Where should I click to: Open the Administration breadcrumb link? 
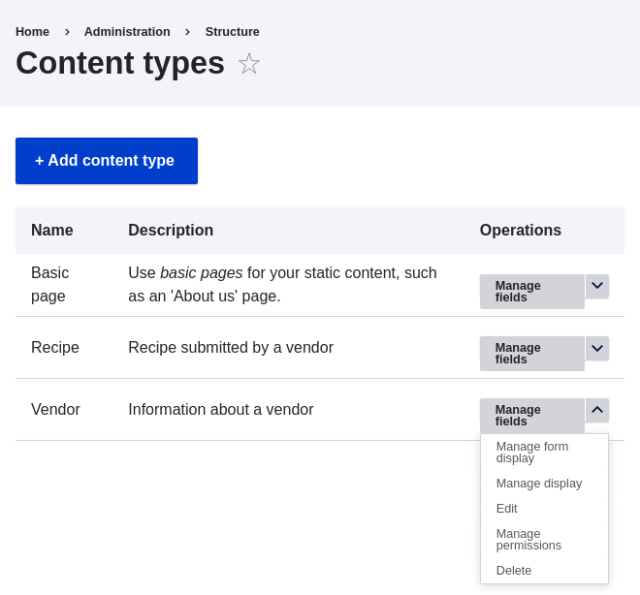(x=127, y=32)
